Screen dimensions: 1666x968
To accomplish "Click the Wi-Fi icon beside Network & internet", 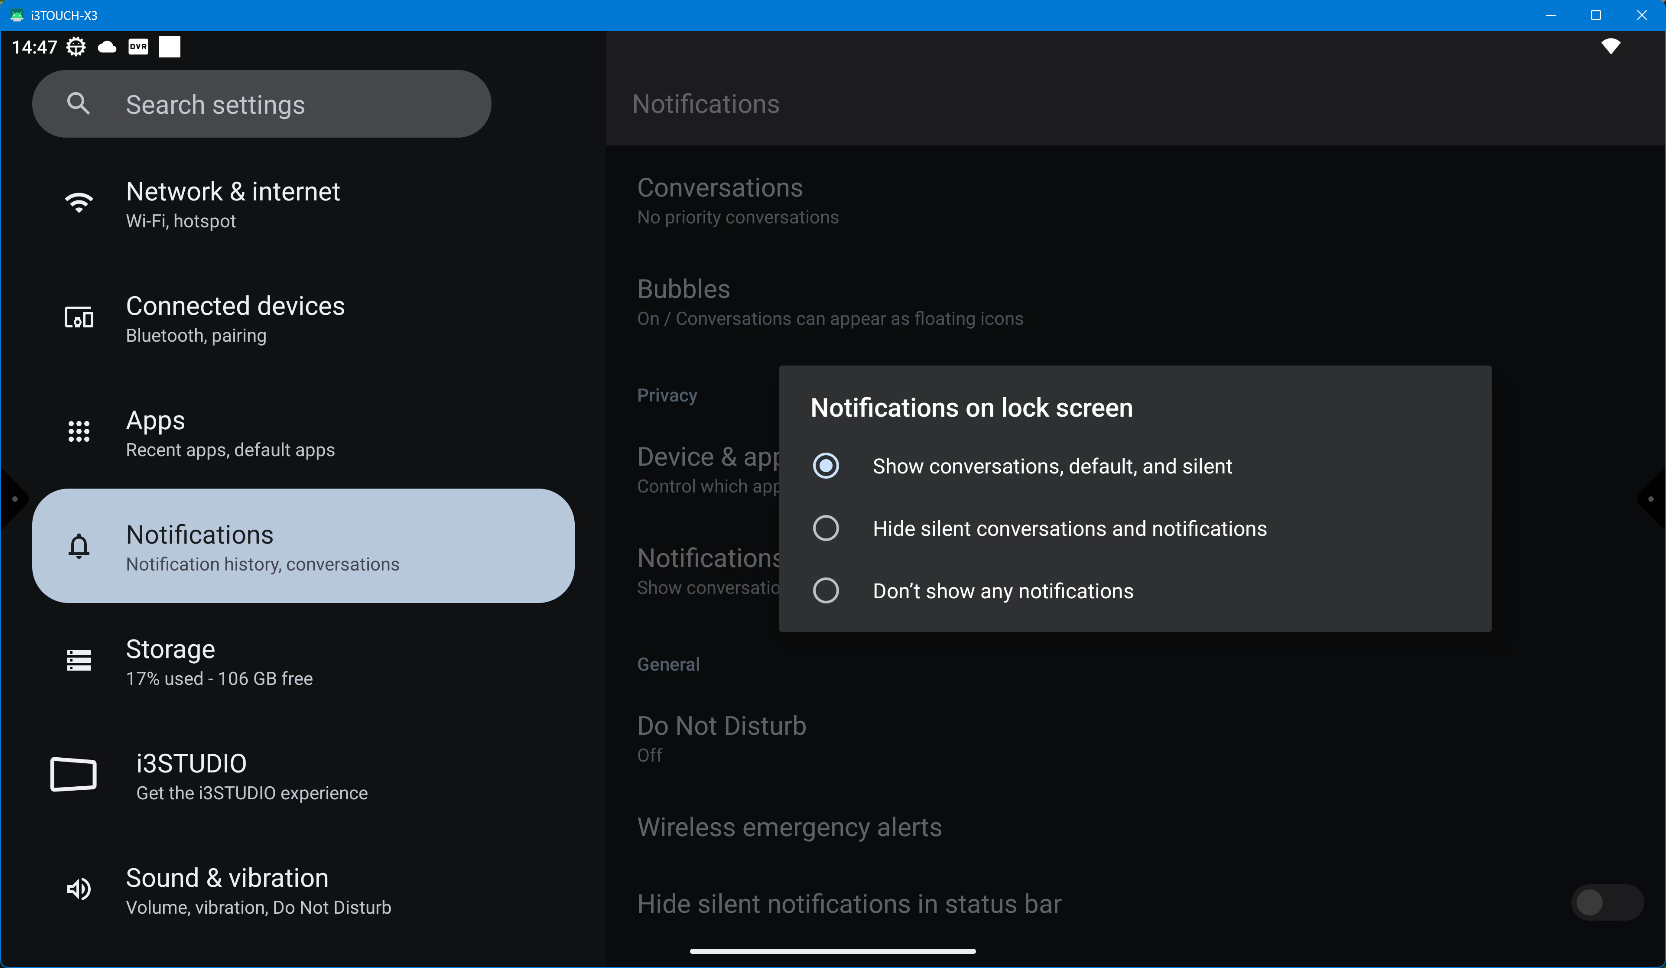I will pyautogui.click(x=79, y=204).
